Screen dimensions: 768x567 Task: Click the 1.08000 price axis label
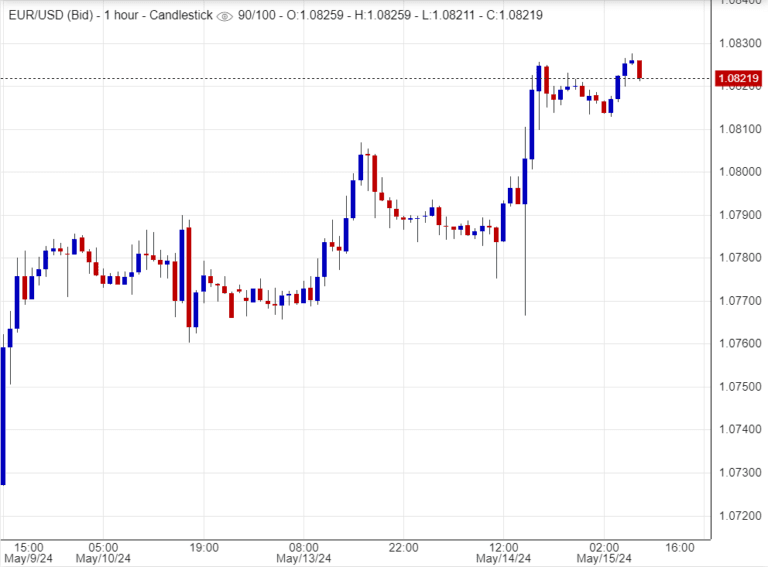click(x=738, y=172)
